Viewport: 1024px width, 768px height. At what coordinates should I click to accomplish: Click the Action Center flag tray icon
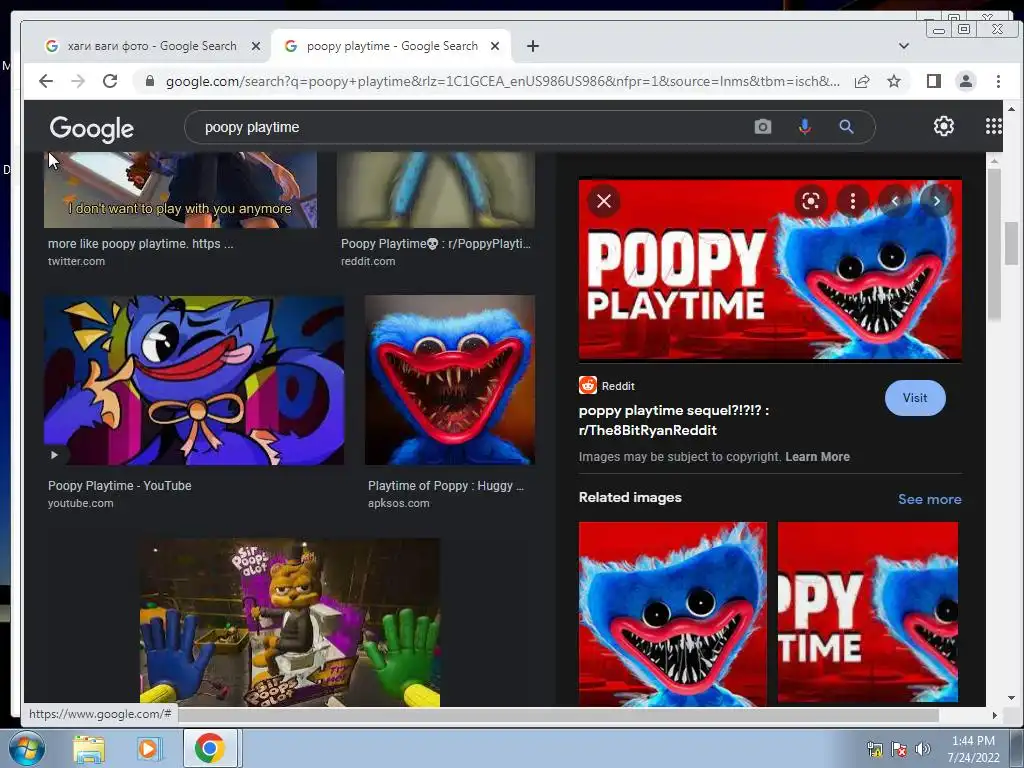click(x=899, y=749)
